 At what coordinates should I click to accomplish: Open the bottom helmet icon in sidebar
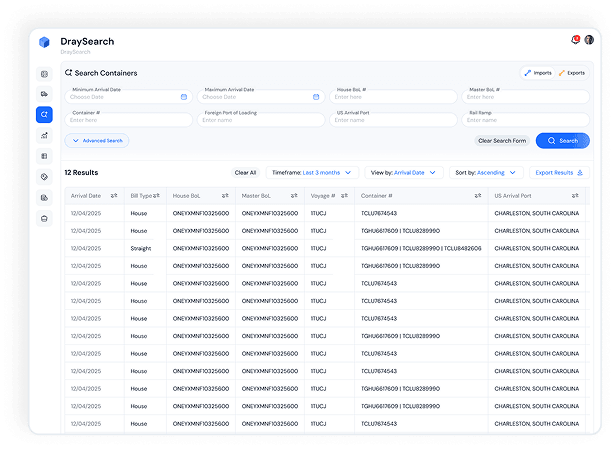click(44, 218)
